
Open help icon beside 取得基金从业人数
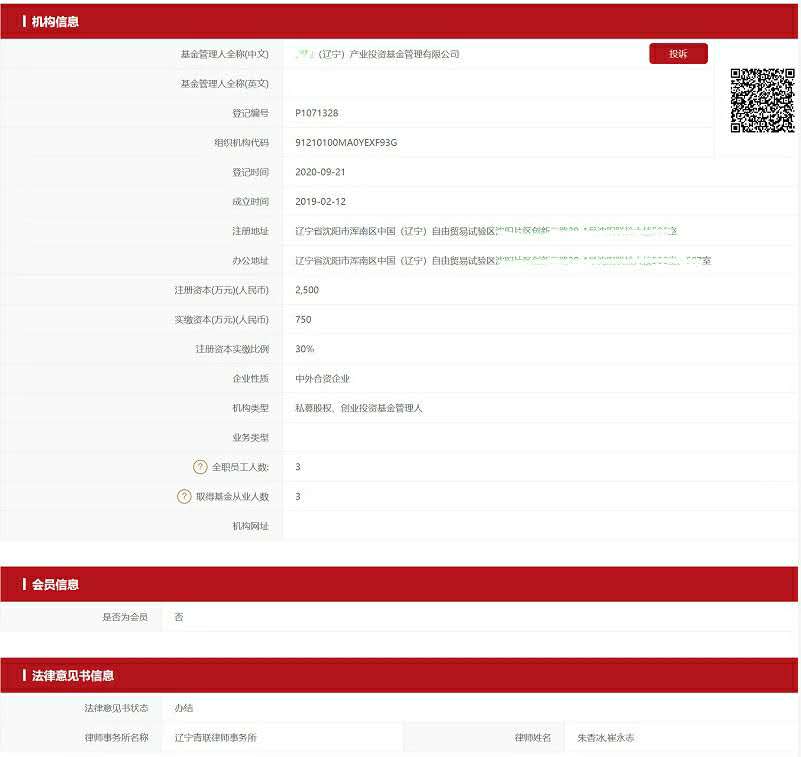coord(184,496)
